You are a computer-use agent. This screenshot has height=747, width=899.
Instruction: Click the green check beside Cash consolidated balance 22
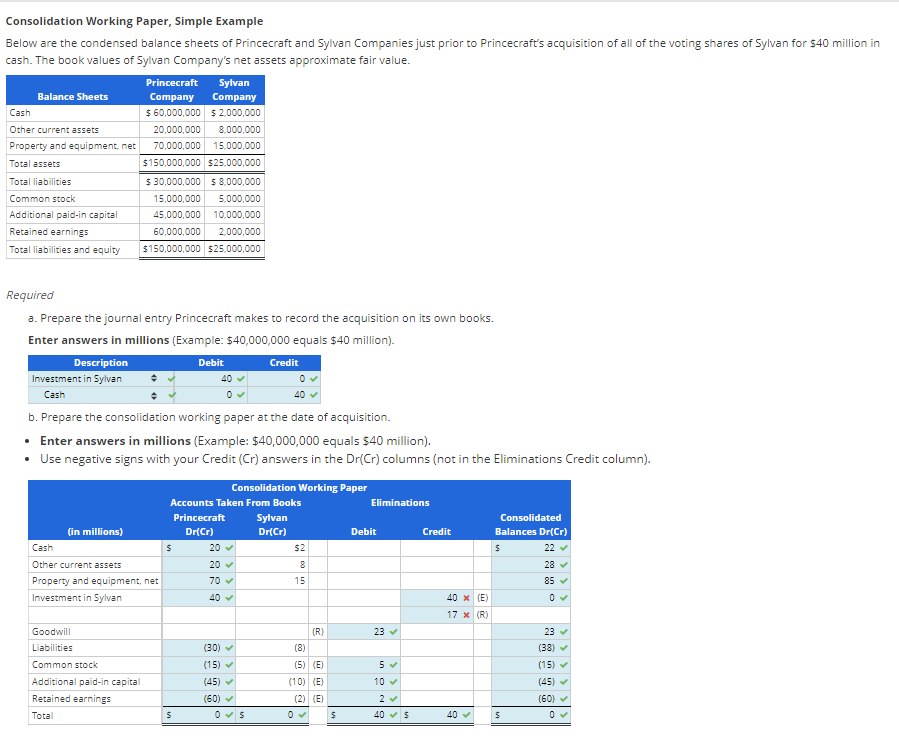click(x=563, y=548)
